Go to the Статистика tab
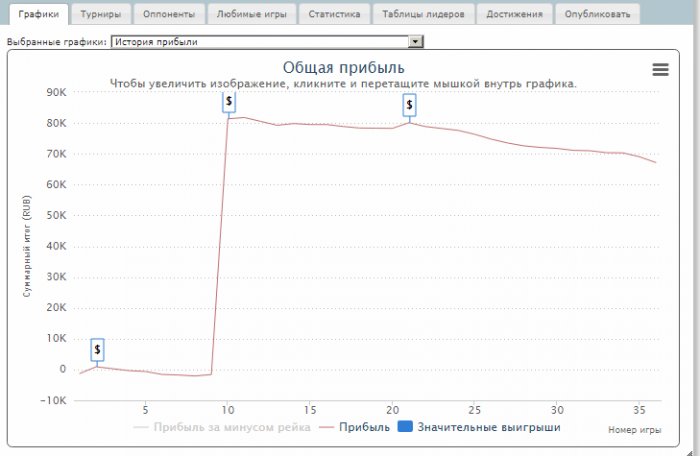This screenshot has height=456, width=700. [x=334, y=14]
